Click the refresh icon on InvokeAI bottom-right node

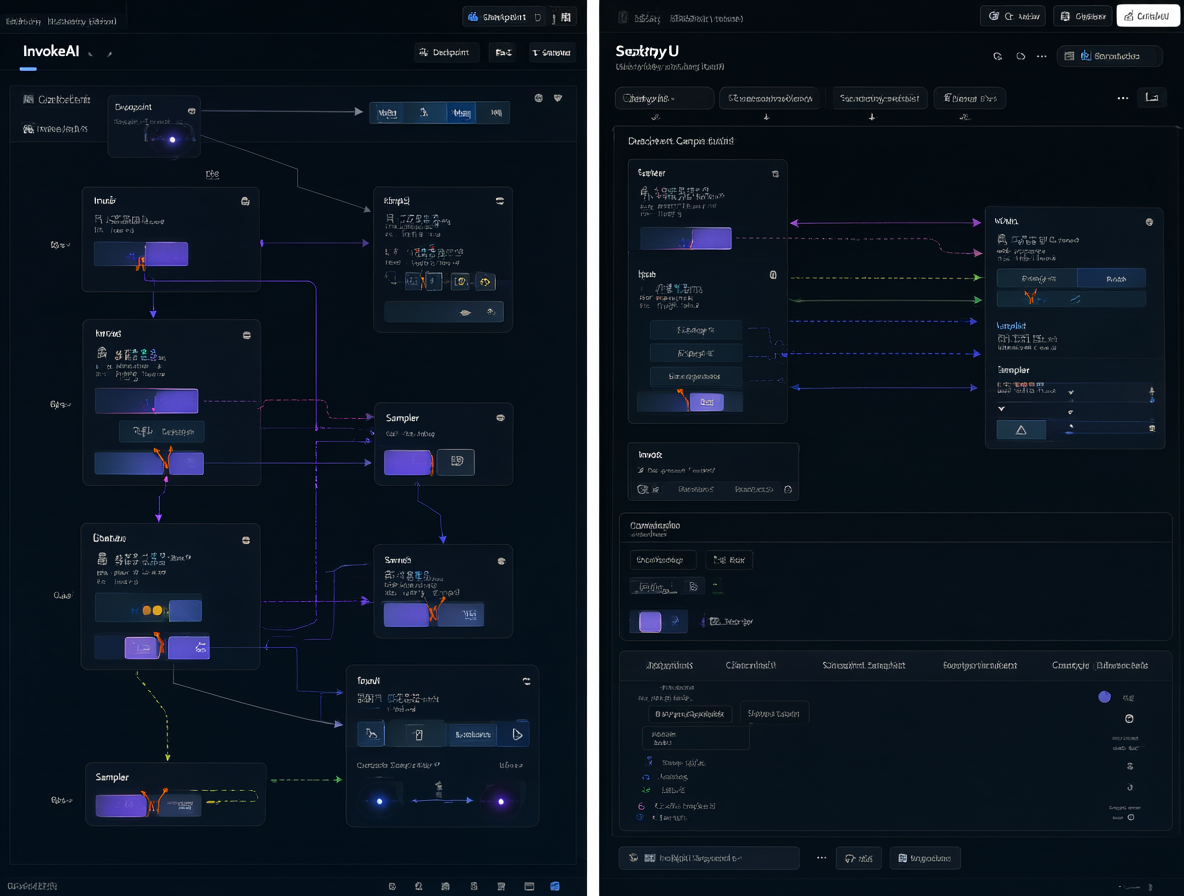pyautogui.click(x=526, y=681)
